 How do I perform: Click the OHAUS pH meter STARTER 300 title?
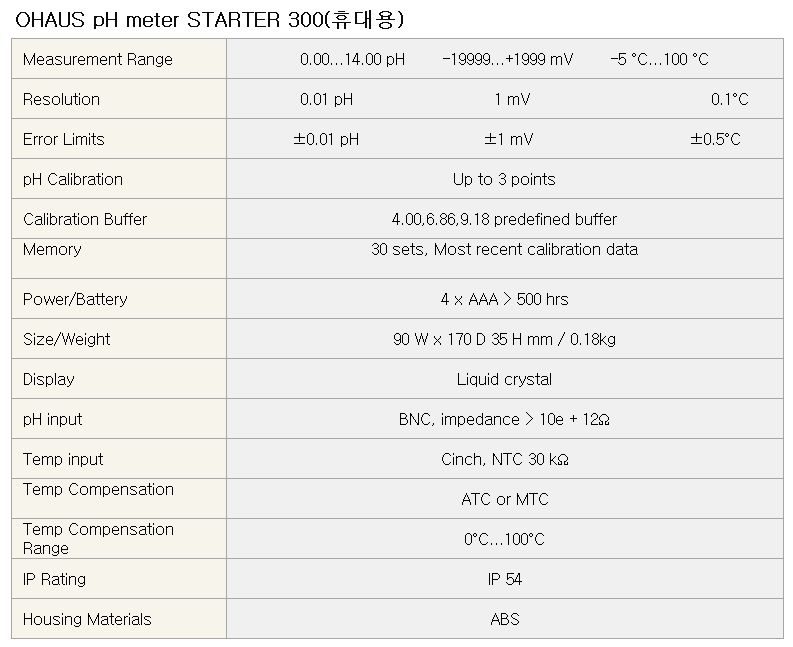[209, 20]
